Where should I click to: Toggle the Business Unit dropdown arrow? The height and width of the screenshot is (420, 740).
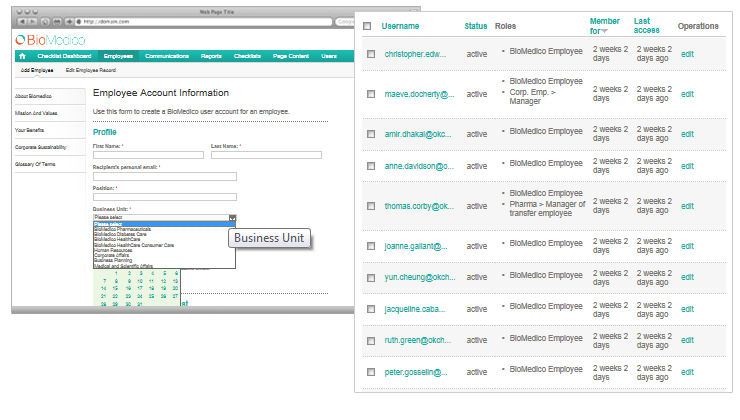(x=232, y=218)
